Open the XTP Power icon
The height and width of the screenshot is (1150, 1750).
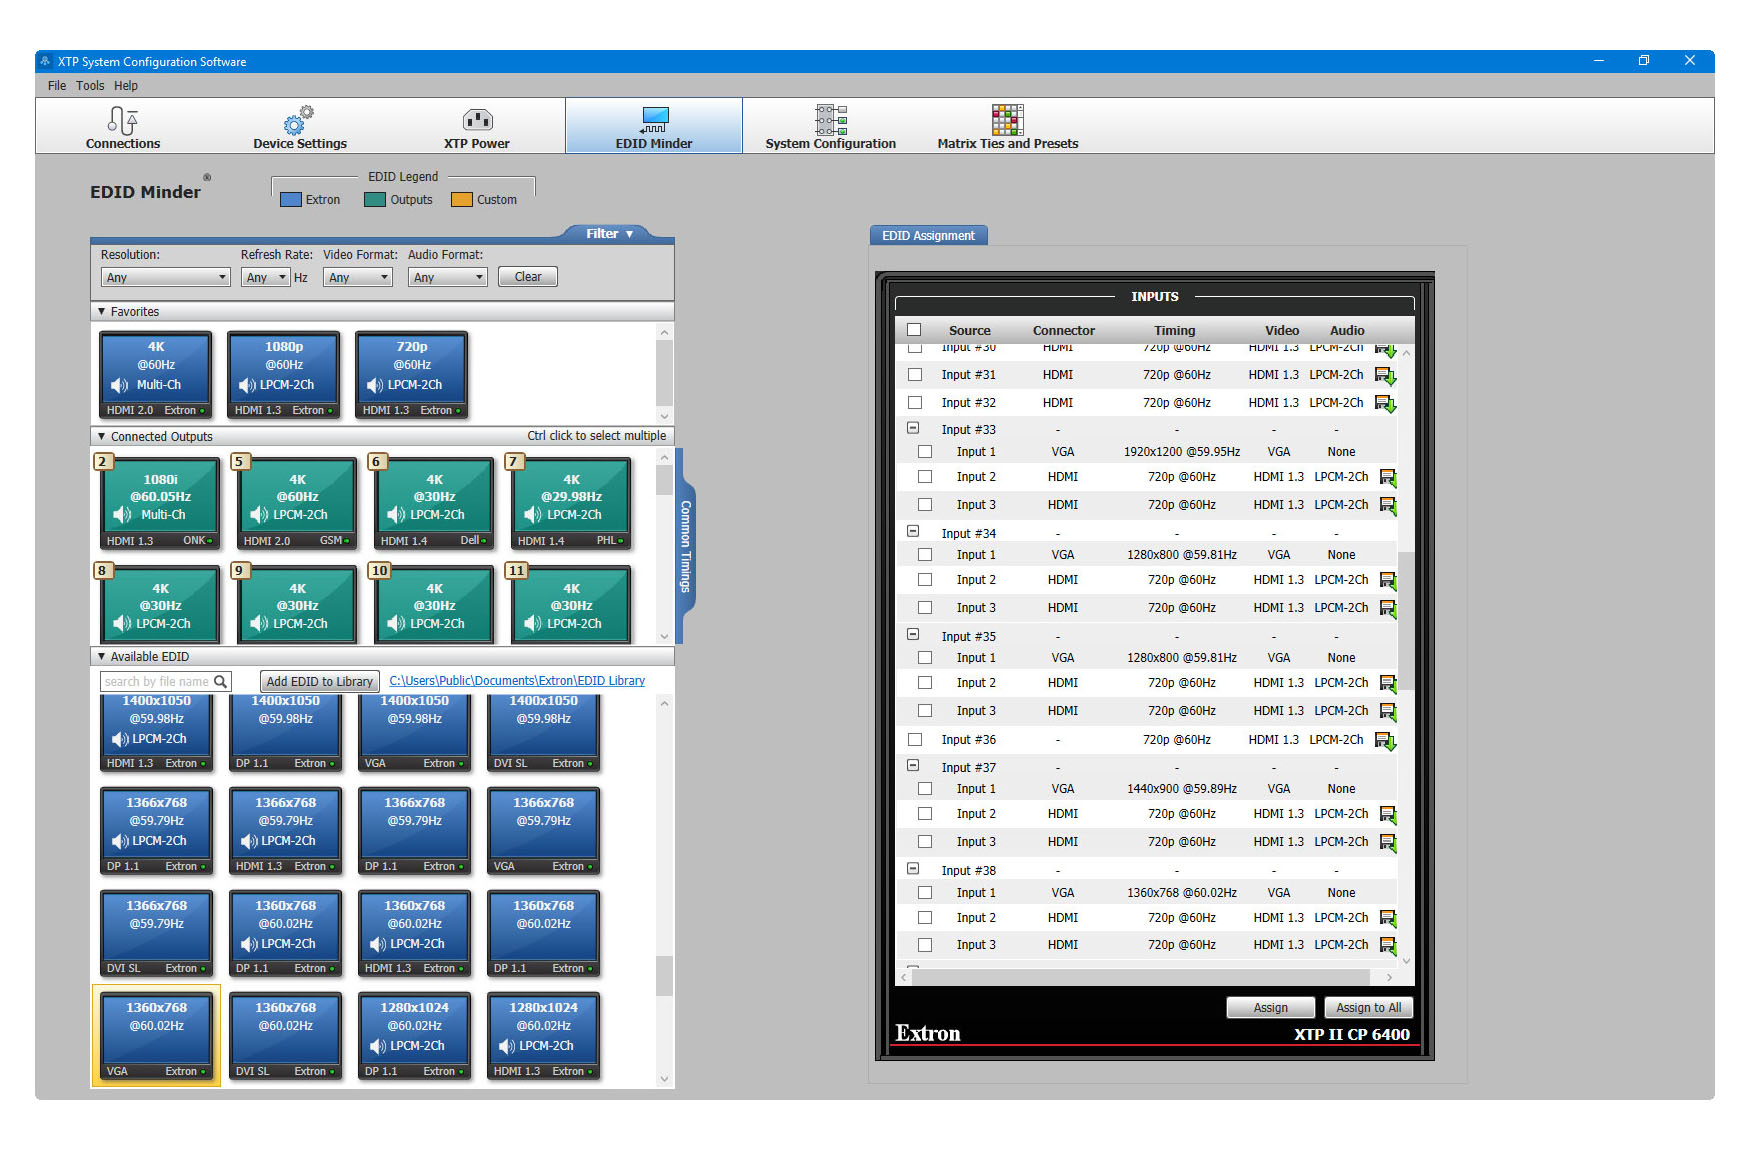pyautogui.click(x=477, y=121)
